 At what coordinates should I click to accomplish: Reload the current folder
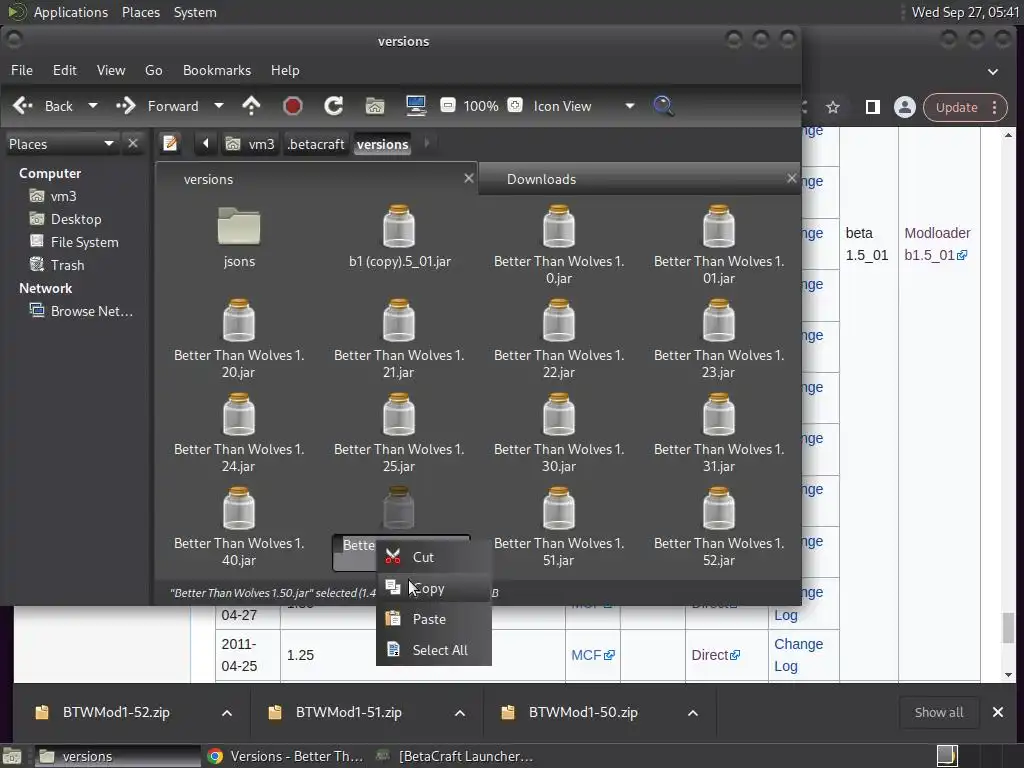pyautogui.click(x=334, y=106)
